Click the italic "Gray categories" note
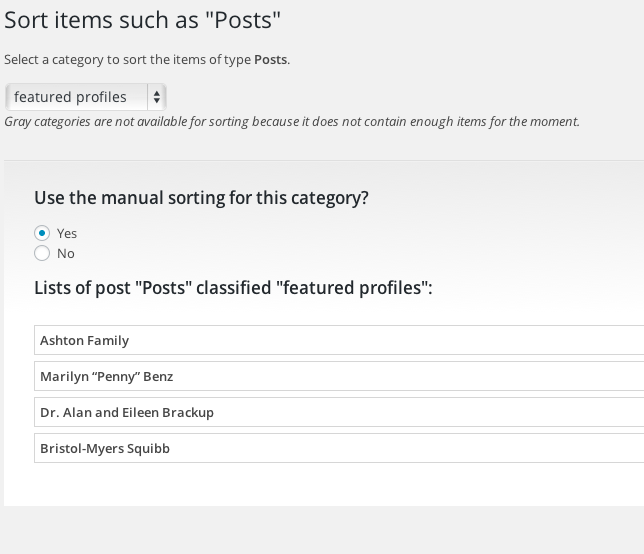Image resolution: width=644 pixels, height=554 pixels. [291, 122]
